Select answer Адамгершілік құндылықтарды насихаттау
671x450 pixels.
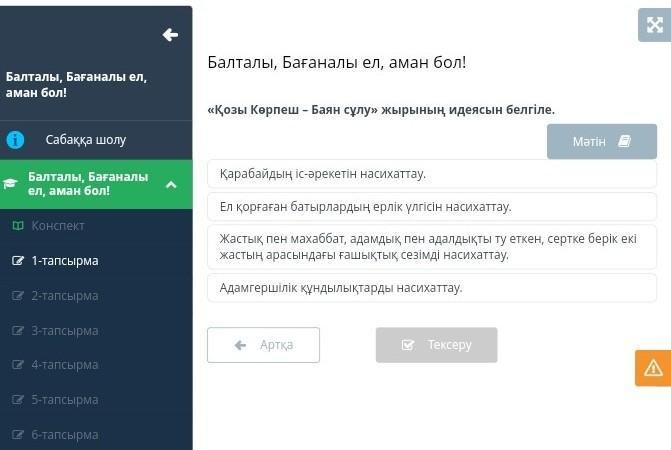[x=431, y=288]
